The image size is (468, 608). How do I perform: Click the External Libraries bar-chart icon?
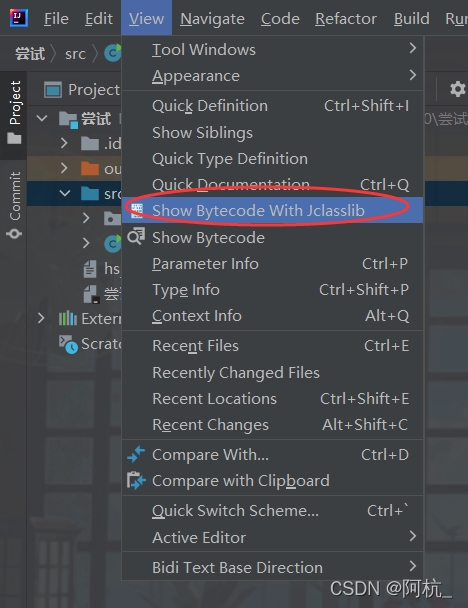(67, 318)
